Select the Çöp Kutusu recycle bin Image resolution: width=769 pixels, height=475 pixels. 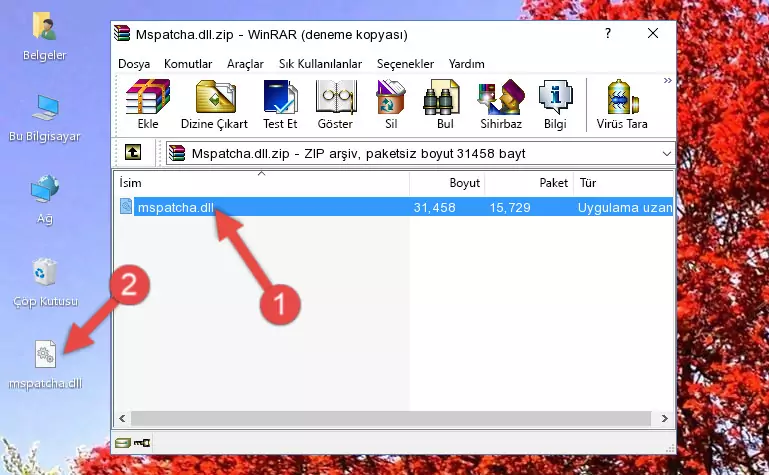point(45,283)
